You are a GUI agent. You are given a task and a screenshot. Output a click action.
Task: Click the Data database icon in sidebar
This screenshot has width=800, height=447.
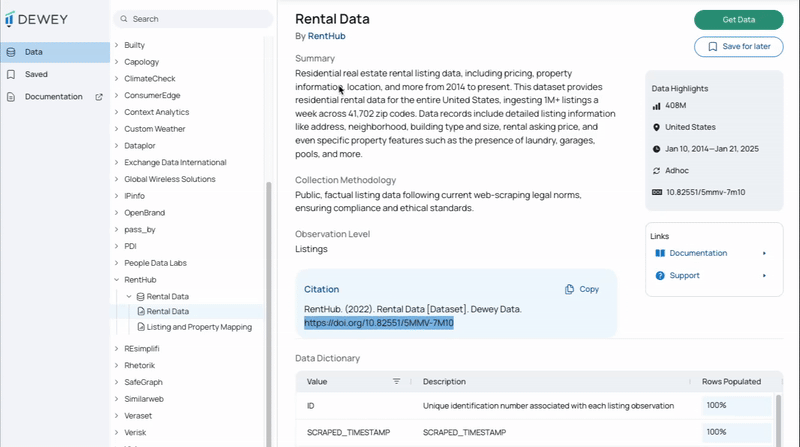point(11,52)
